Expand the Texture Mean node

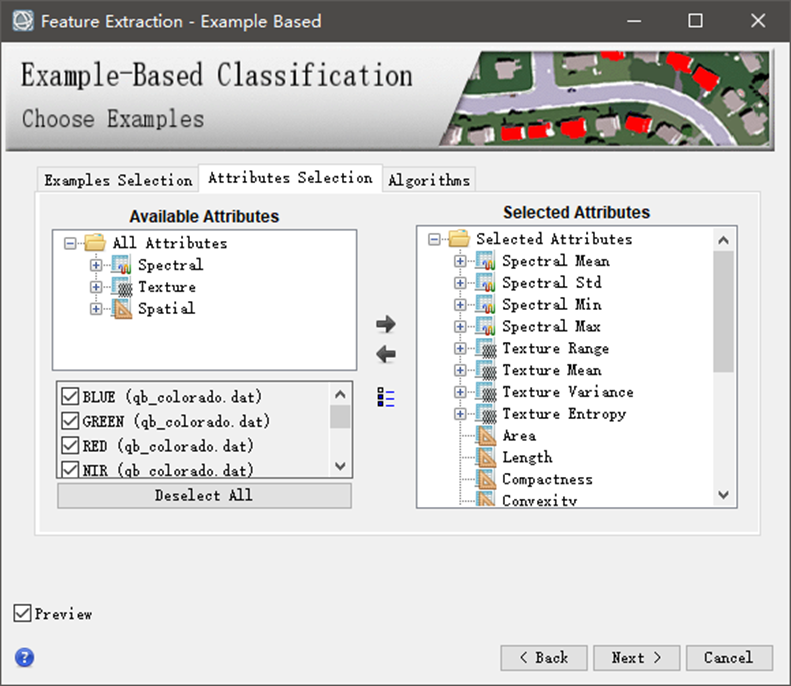point(460,370)
